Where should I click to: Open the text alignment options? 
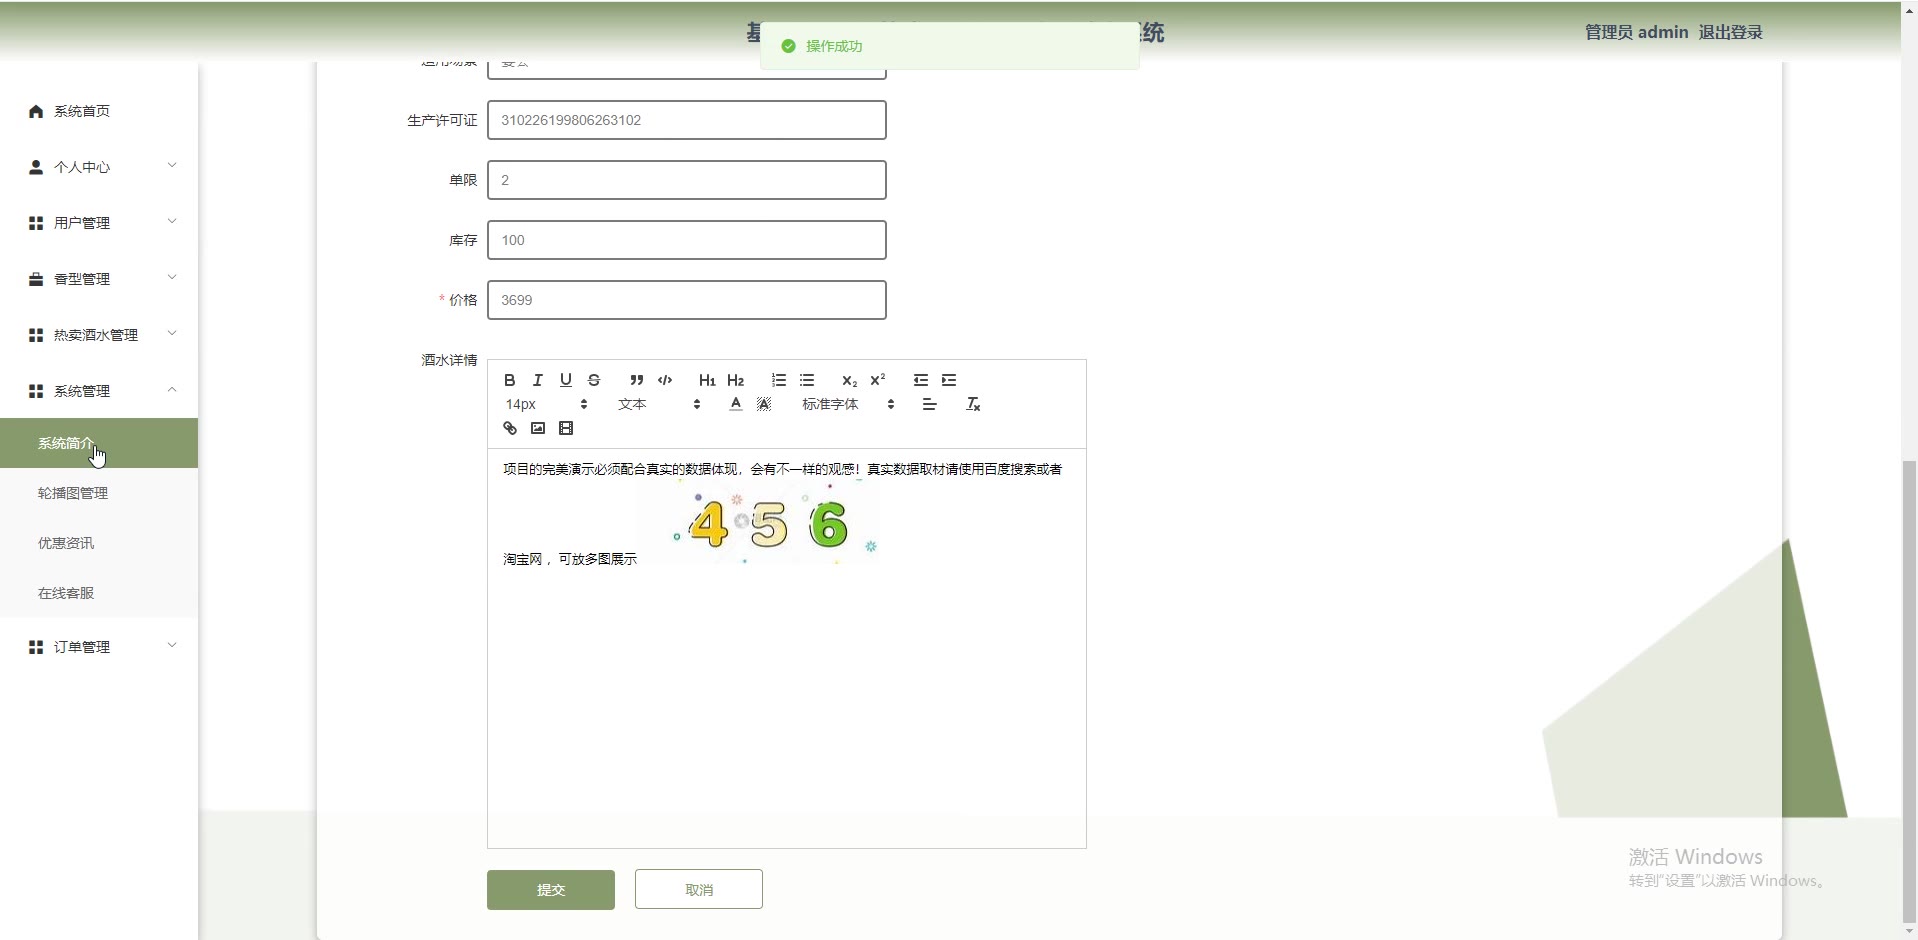930,404
